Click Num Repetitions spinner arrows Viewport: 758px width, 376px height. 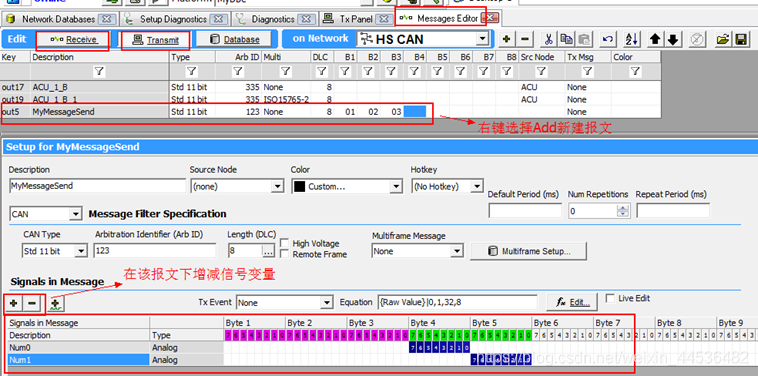pos(624,211)
